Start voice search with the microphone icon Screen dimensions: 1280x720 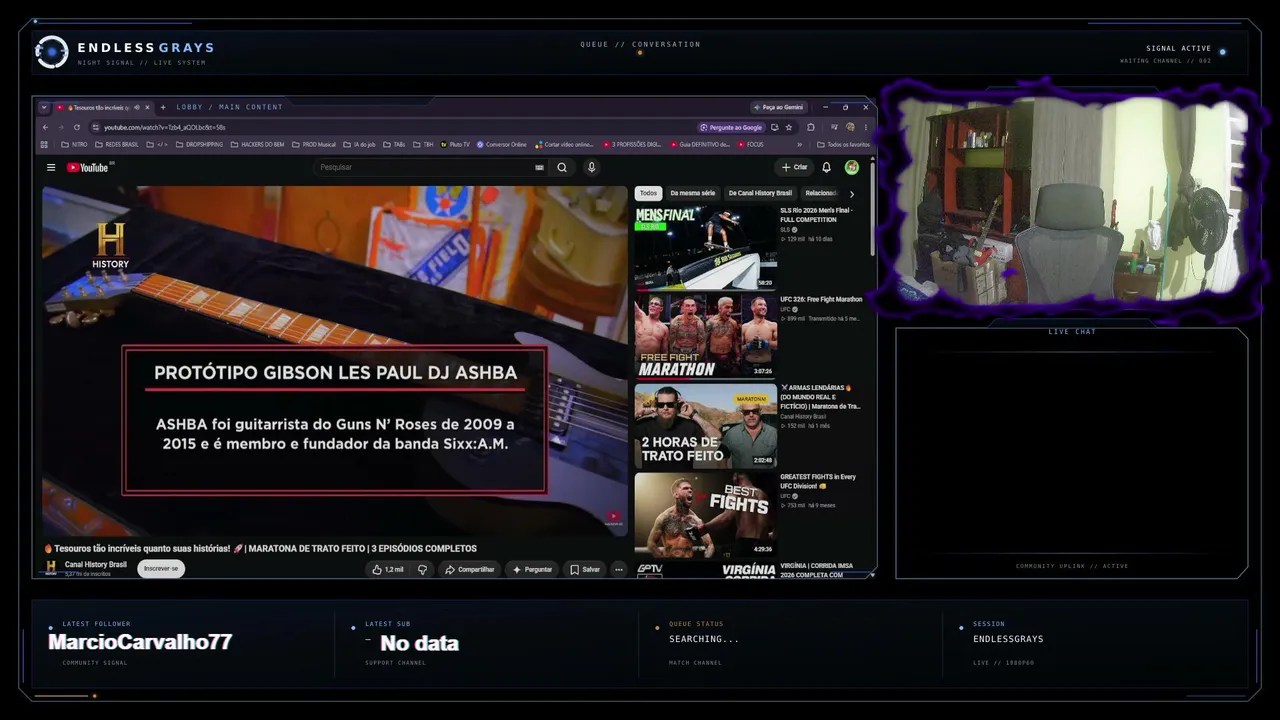click(591, 167)
